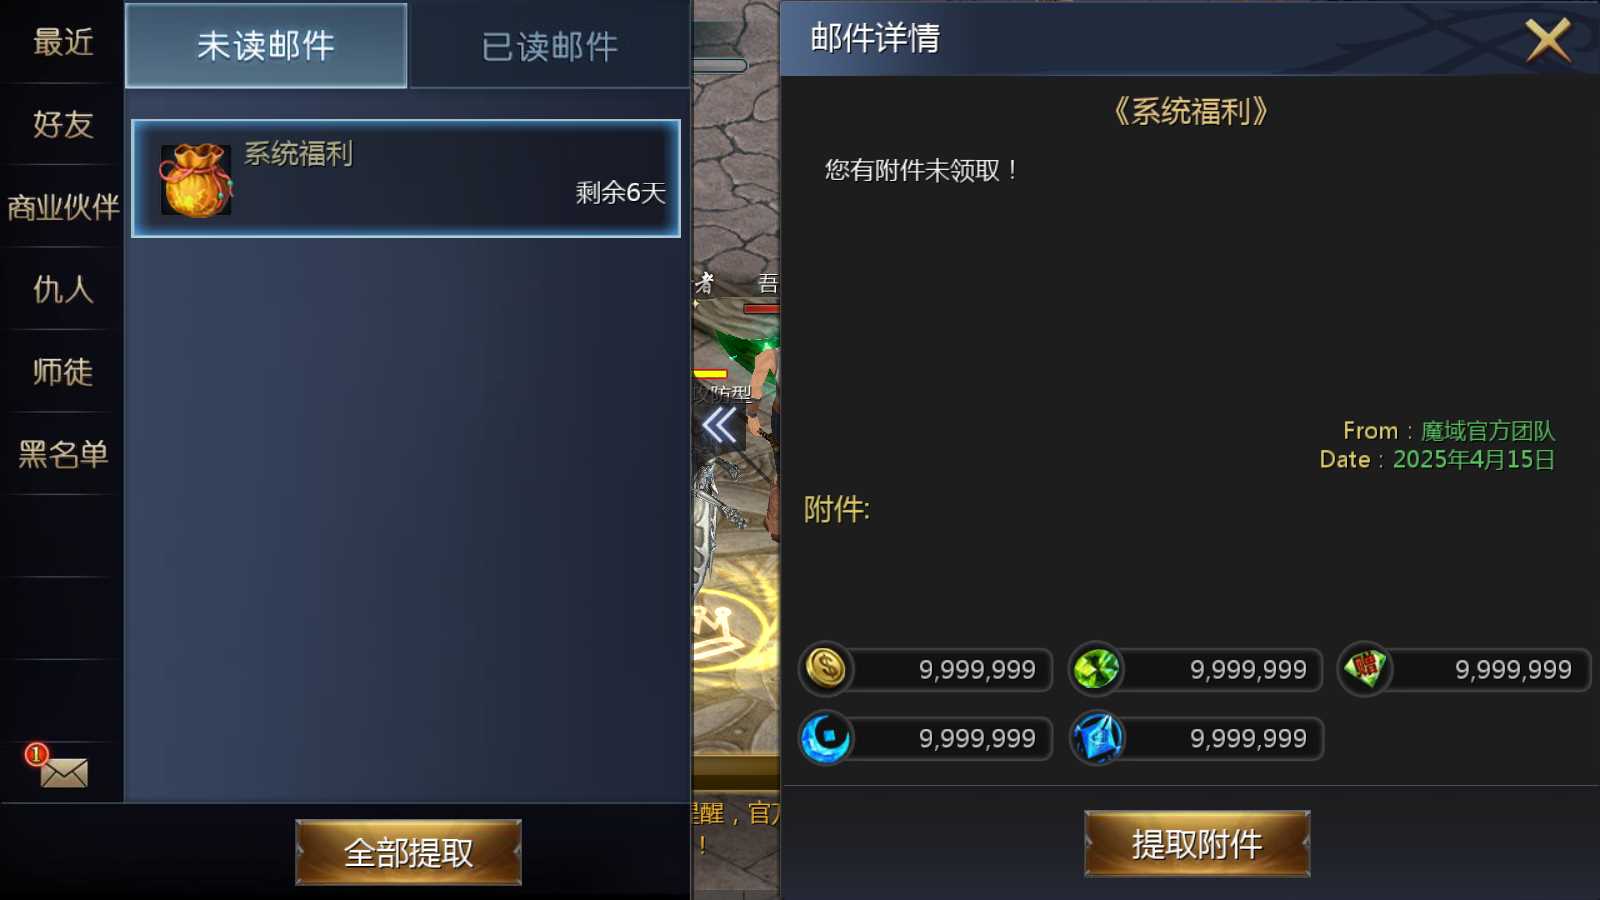Switch to 未读邮件 tab
Image resolution: width=1600 pixels, height=900 pixels.
click(266, 46)
